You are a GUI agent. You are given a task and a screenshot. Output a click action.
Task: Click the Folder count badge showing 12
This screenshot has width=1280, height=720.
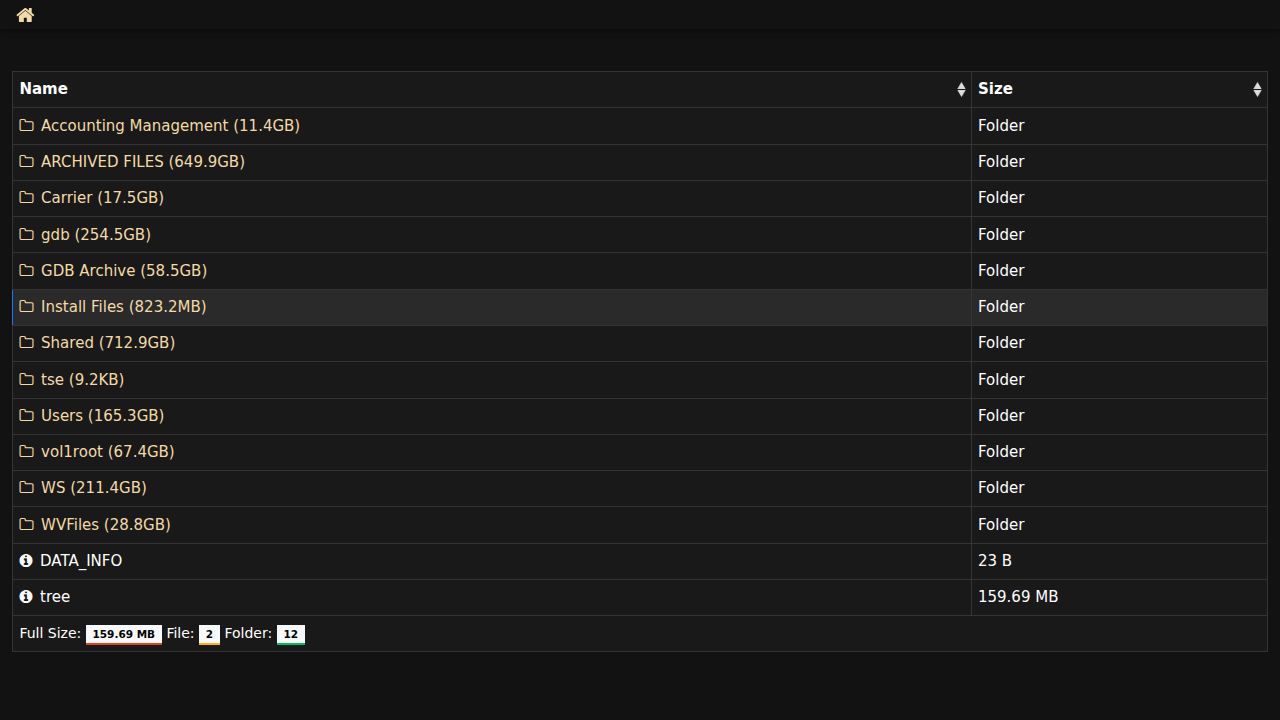click(291, 634)
